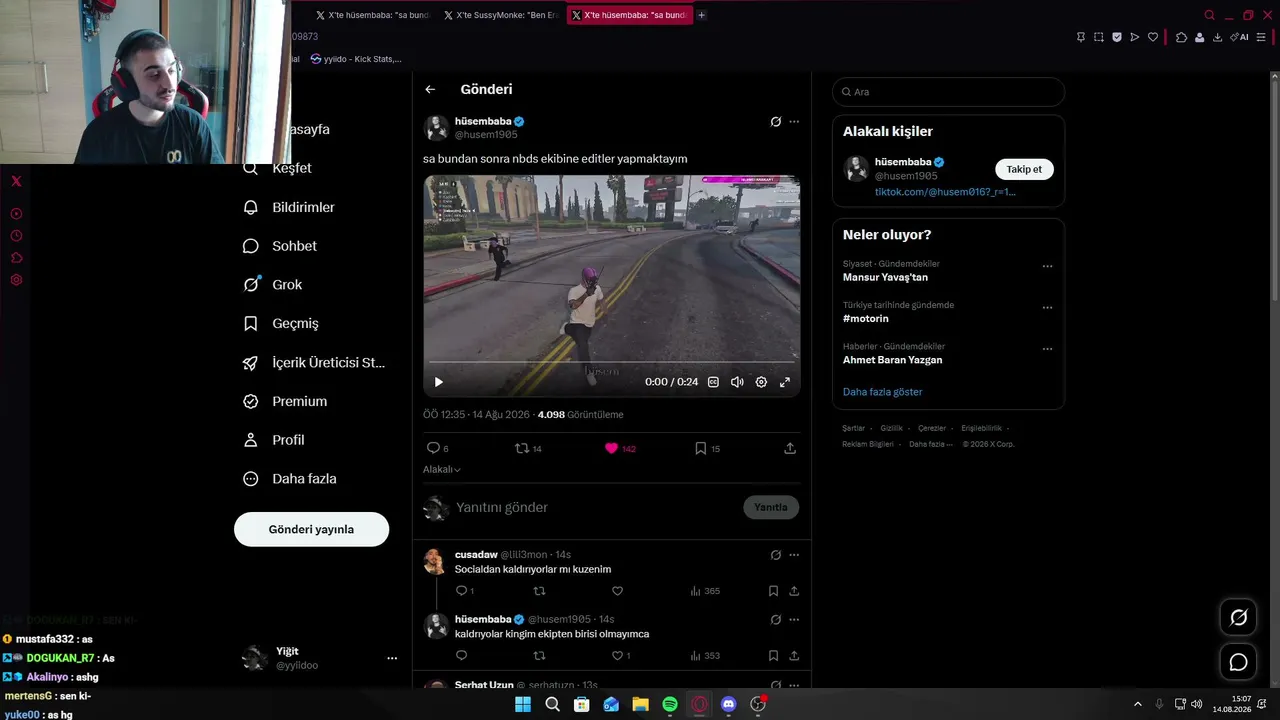The width and height of the screenshot is (1280, 720).
Task: Go to the Premium page
Action: [285, 401]
